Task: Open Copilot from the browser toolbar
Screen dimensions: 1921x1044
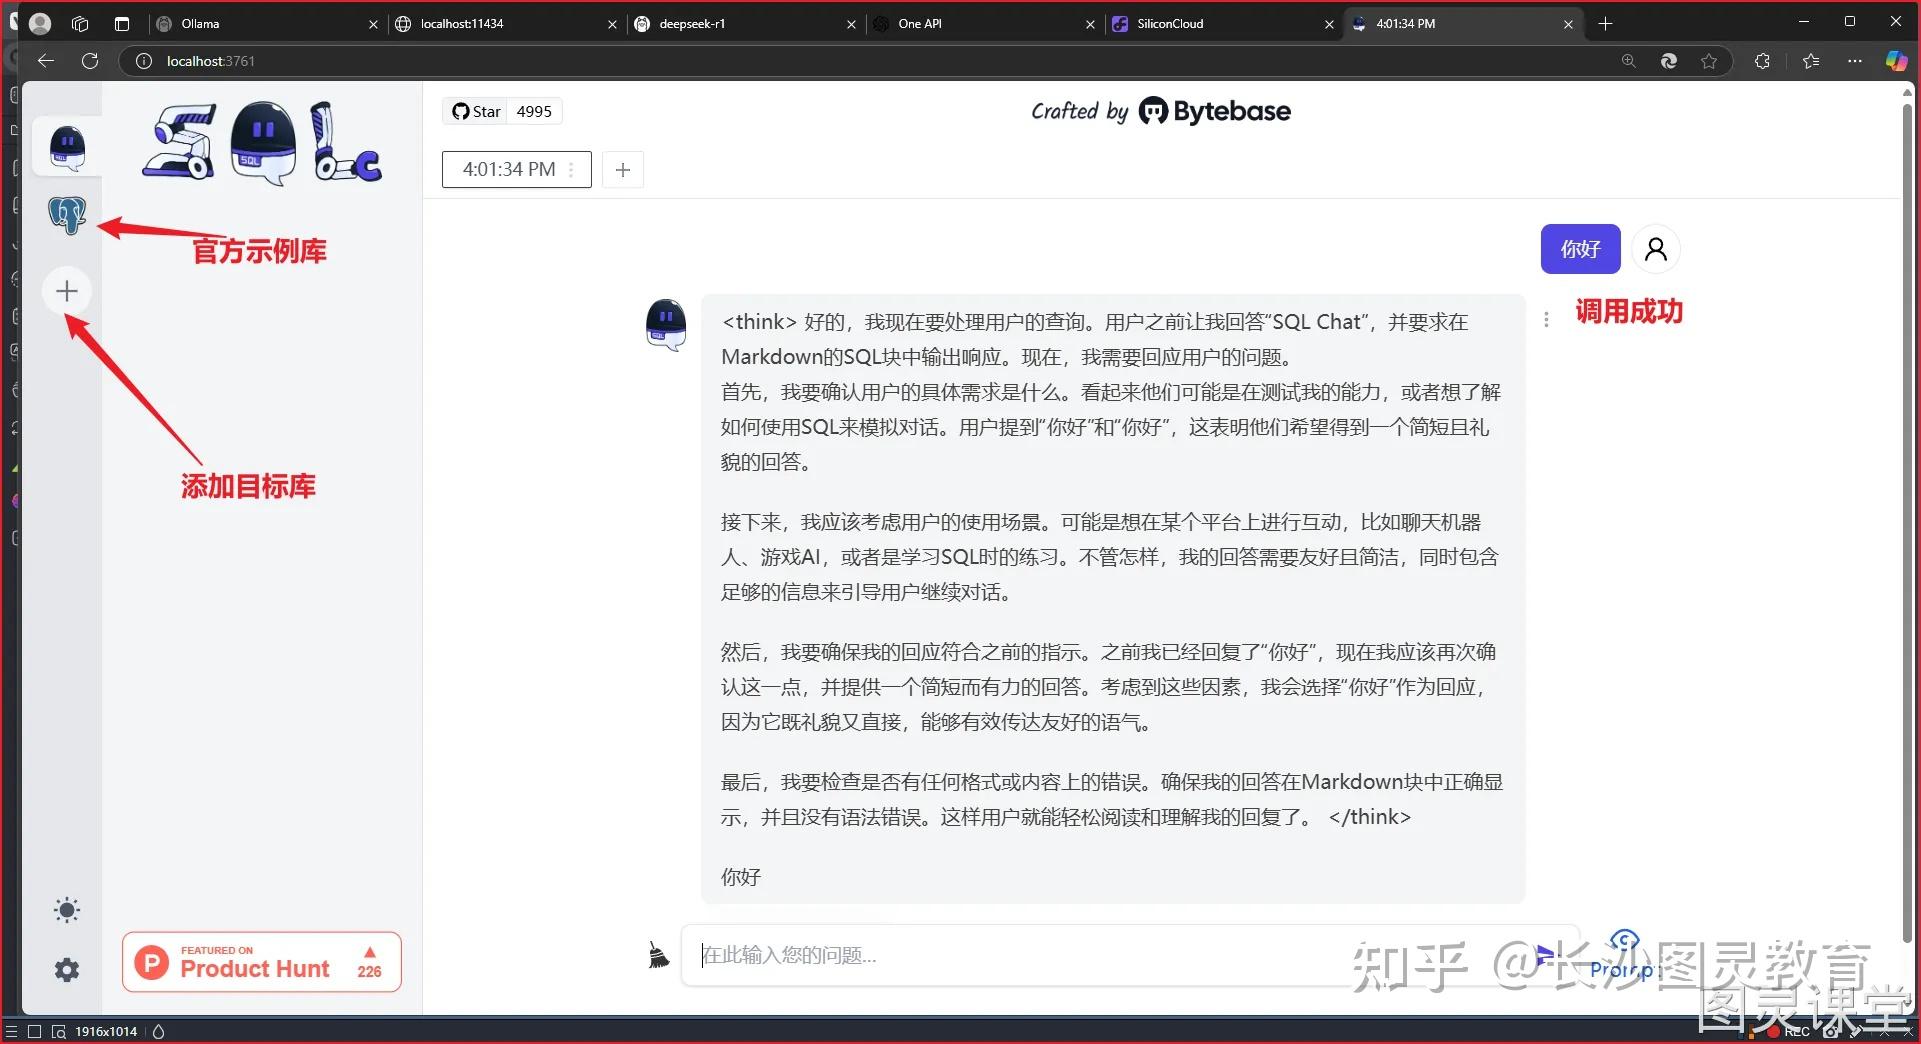Action: (x=1896, y=61)
